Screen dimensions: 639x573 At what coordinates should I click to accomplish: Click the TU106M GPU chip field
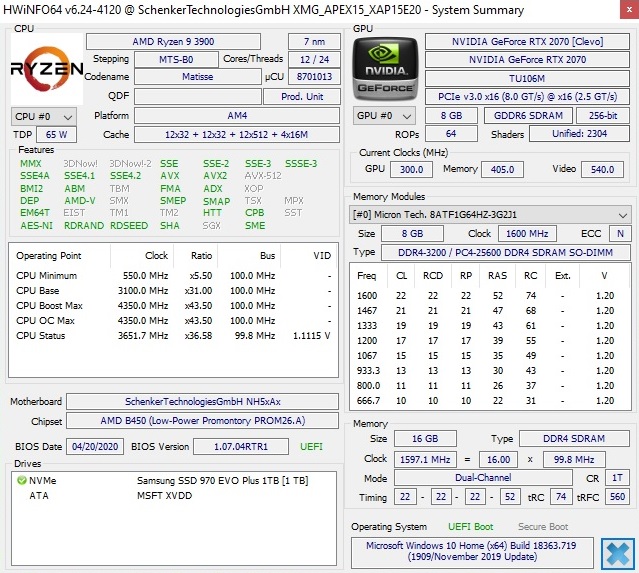click(x=527, y=78)
